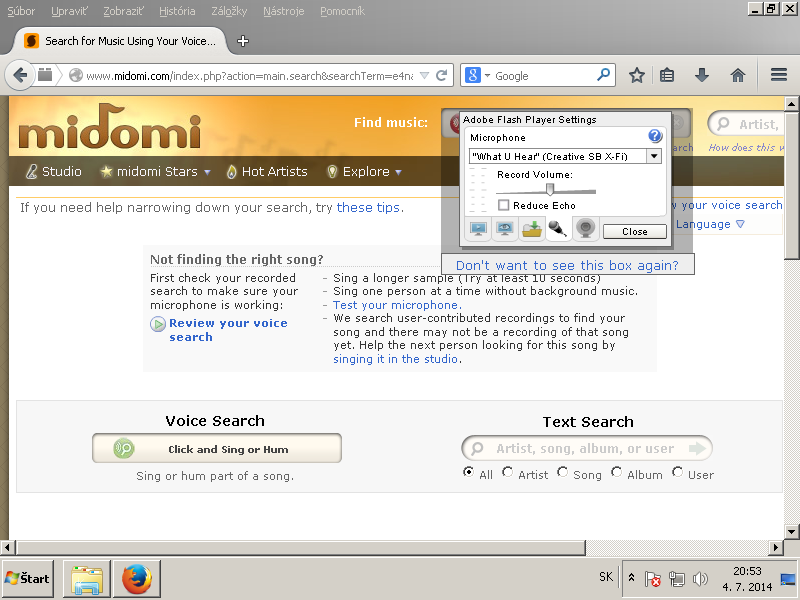This screenshot has height=600, width=800.
Task: Open the Flash Local Storage tab icon
Action: [531, 229]
